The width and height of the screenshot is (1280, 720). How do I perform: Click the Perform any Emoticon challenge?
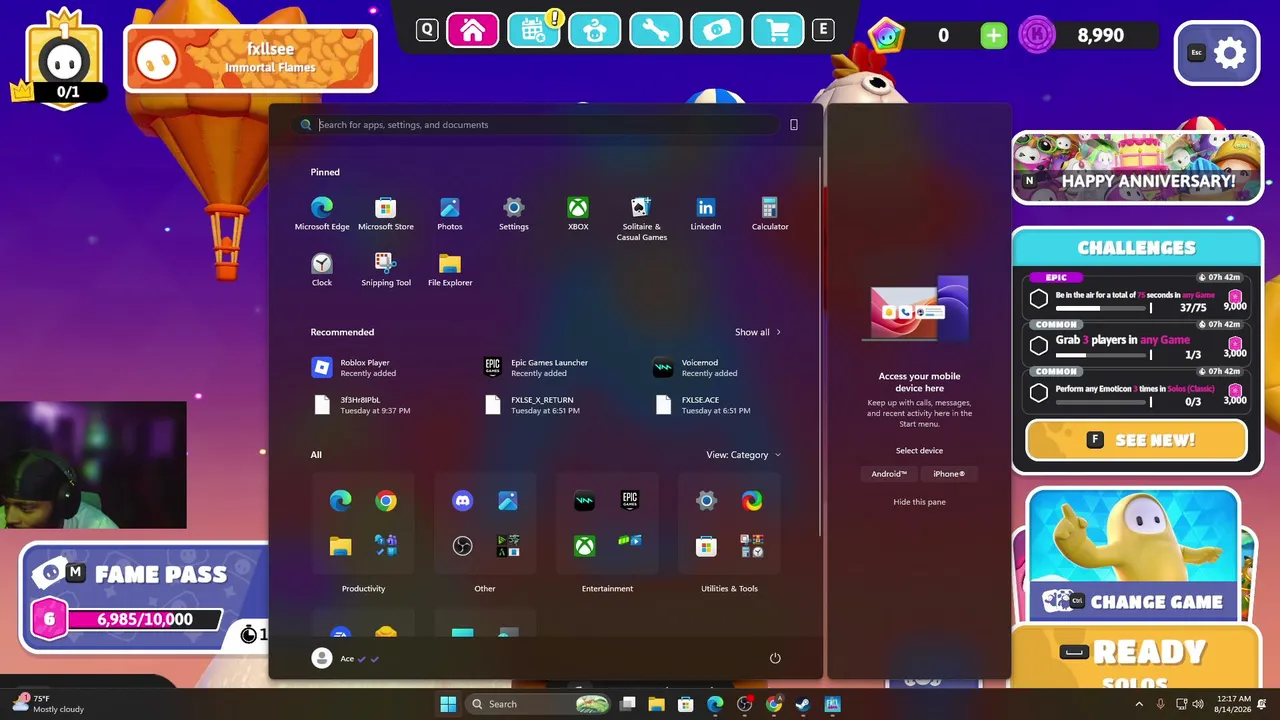(x=1137, y=389)
